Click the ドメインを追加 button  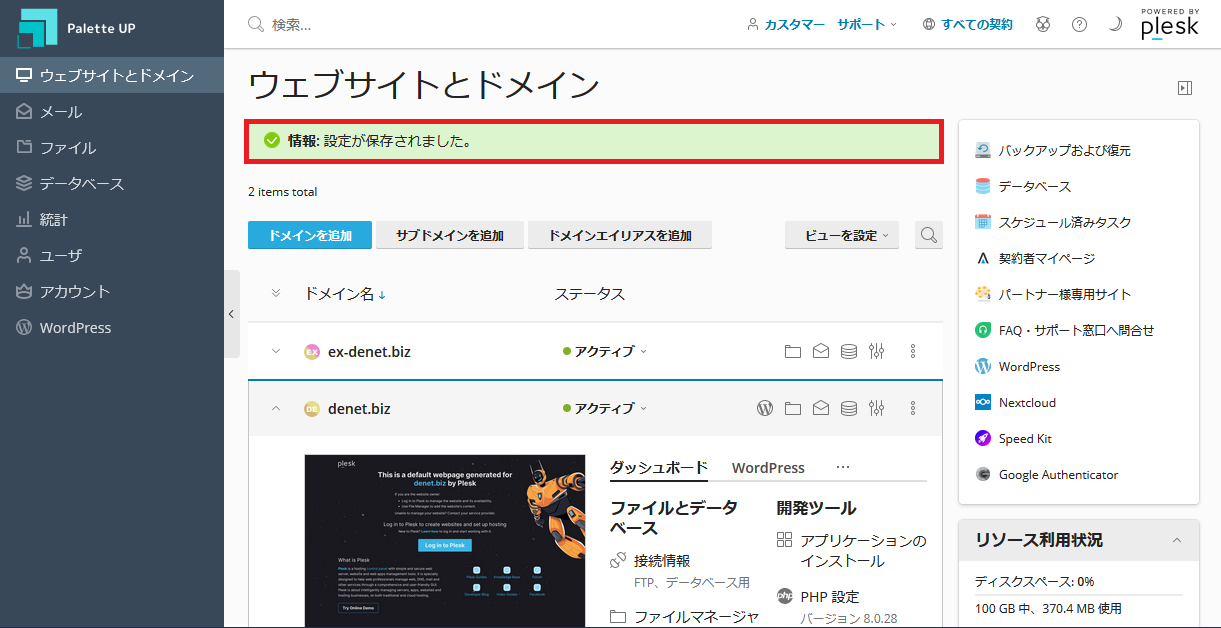click(x=310, y=235)
